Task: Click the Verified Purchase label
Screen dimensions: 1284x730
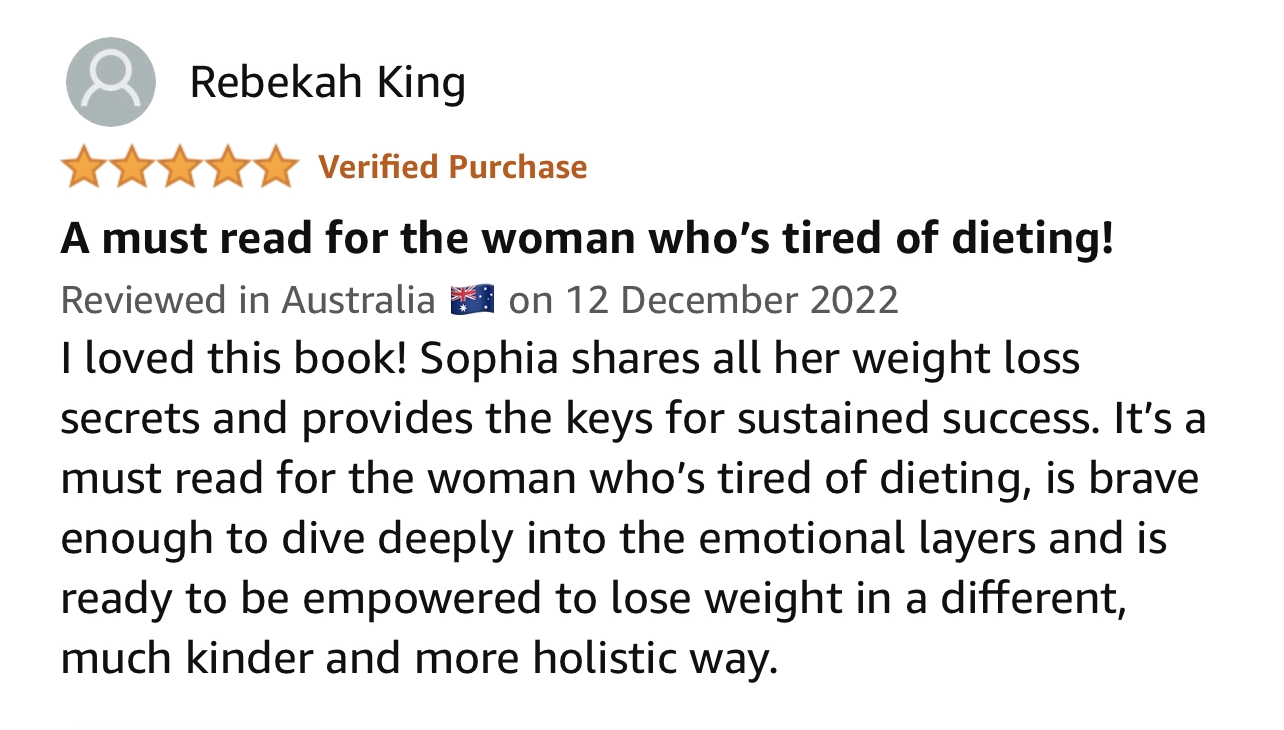Action: click(452, 167)
